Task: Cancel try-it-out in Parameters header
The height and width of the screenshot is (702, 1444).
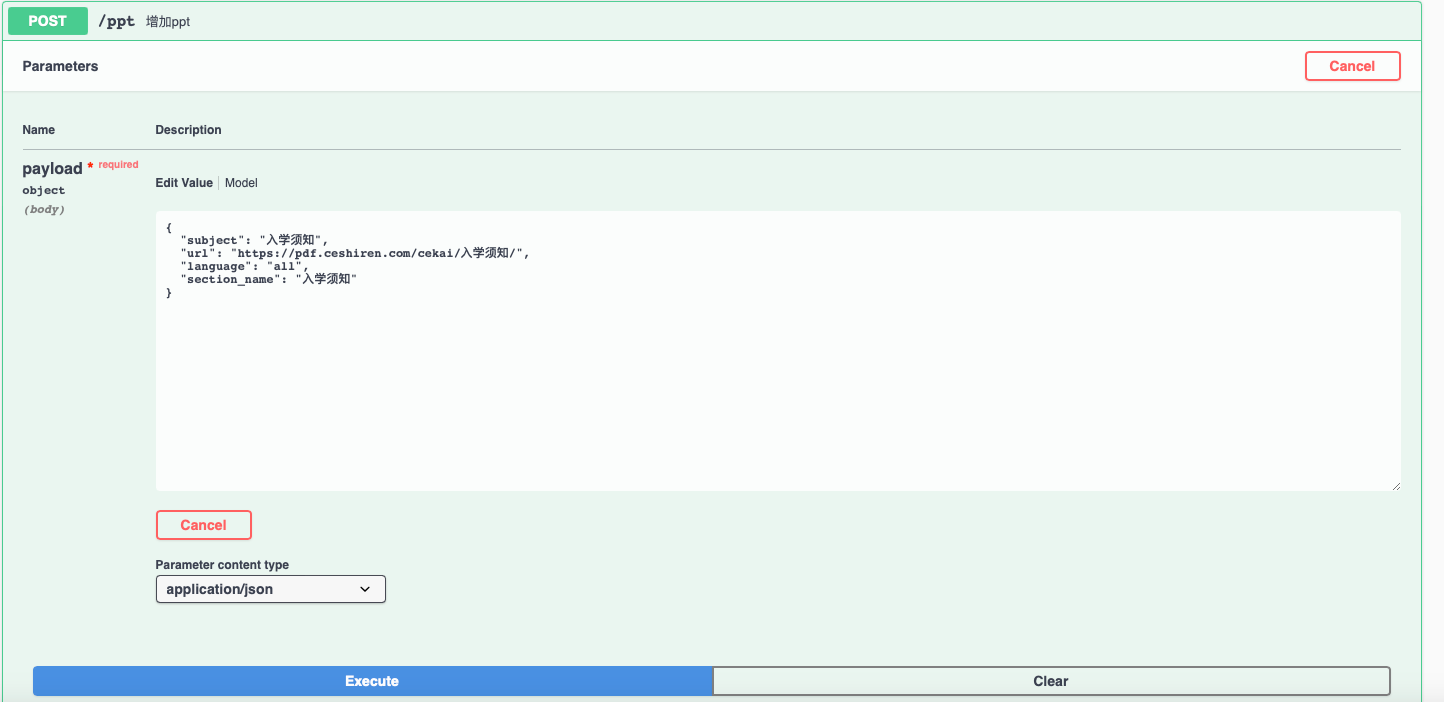Action: pos(1352,66)
